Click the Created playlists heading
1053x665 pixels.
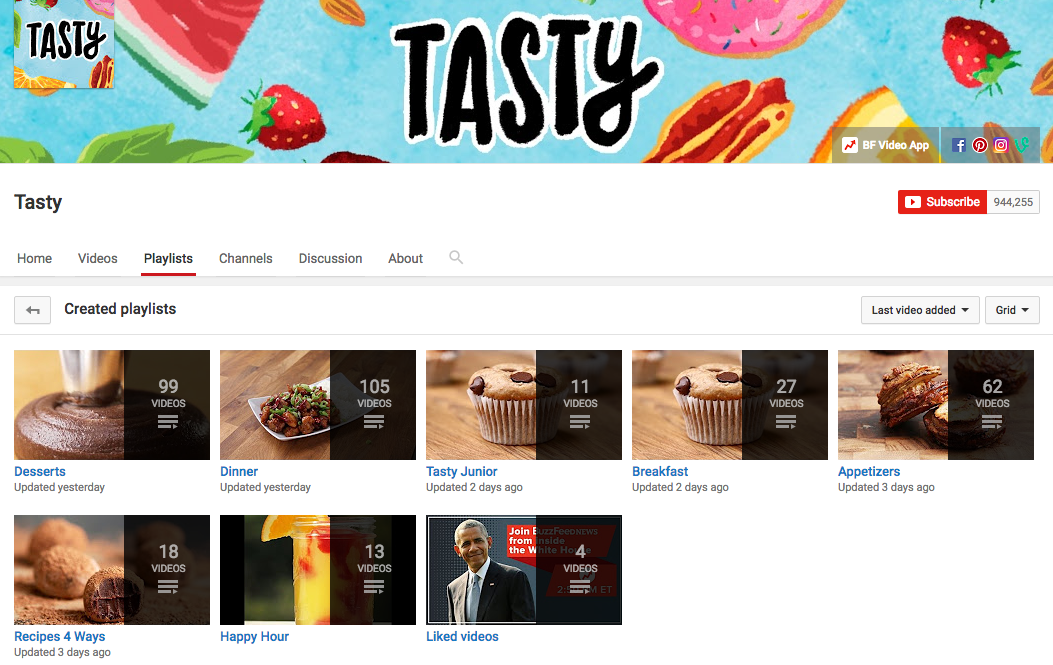click(x=120, y=309)
